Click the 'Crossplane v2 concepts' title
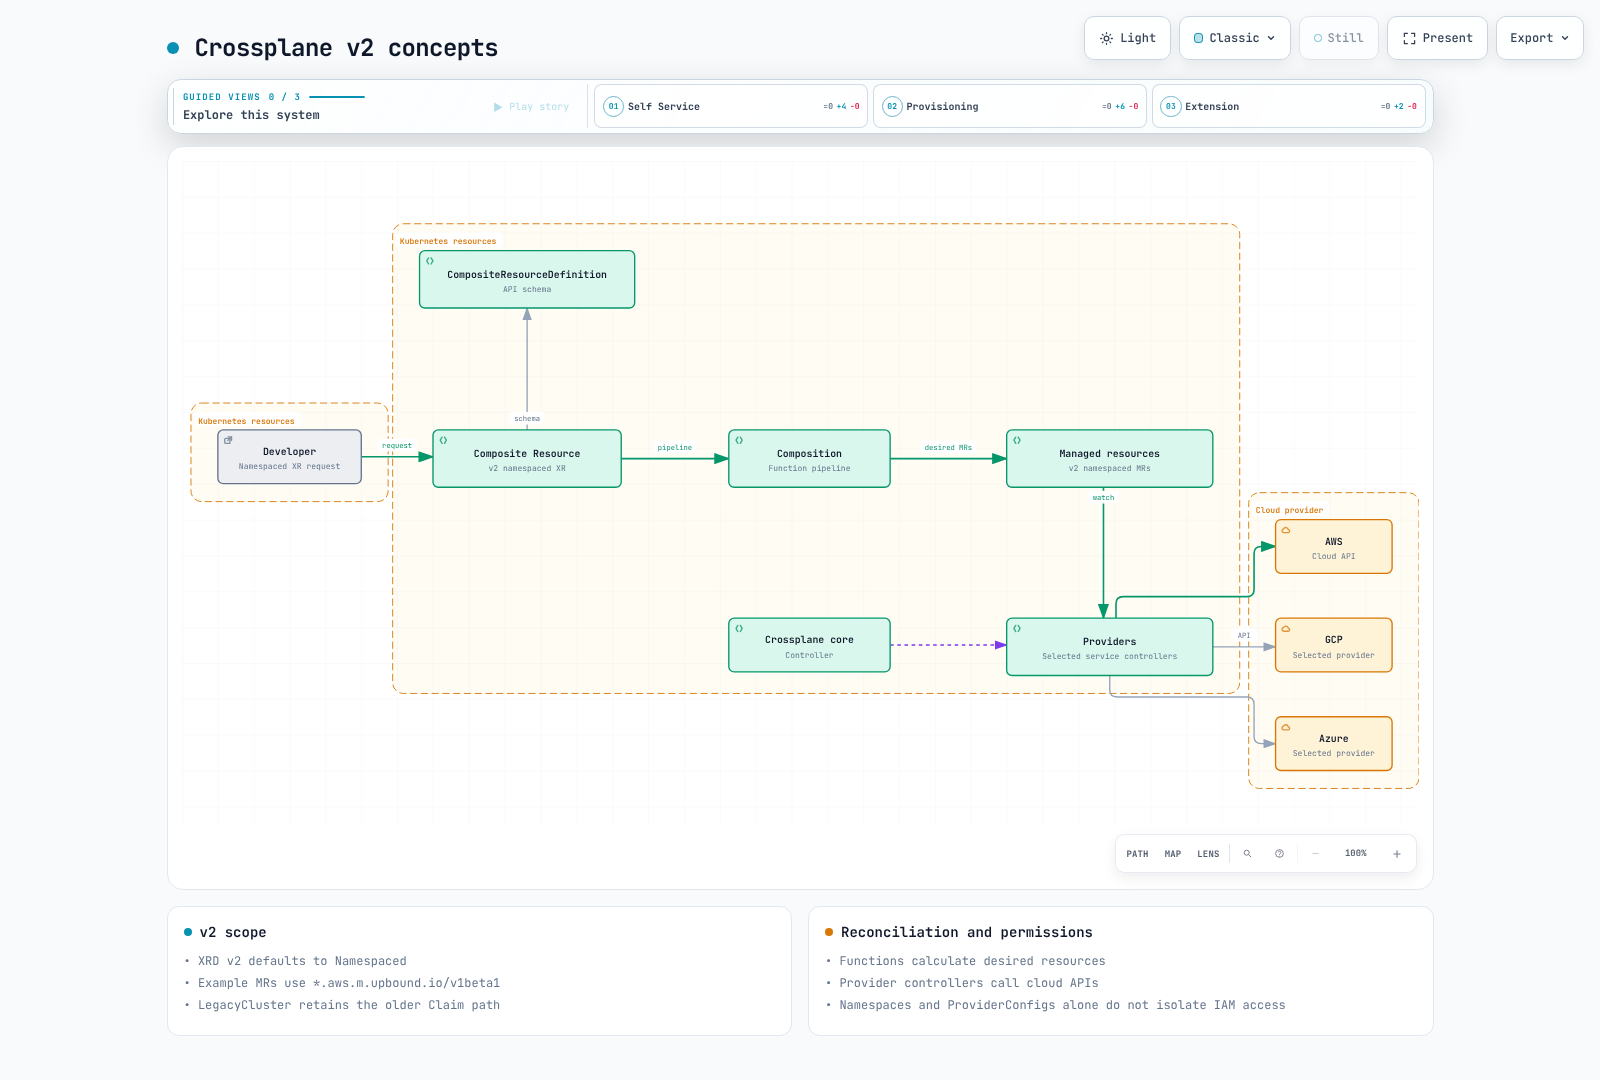Viewport: 1600px width, 1080px height. click(346, 48)
